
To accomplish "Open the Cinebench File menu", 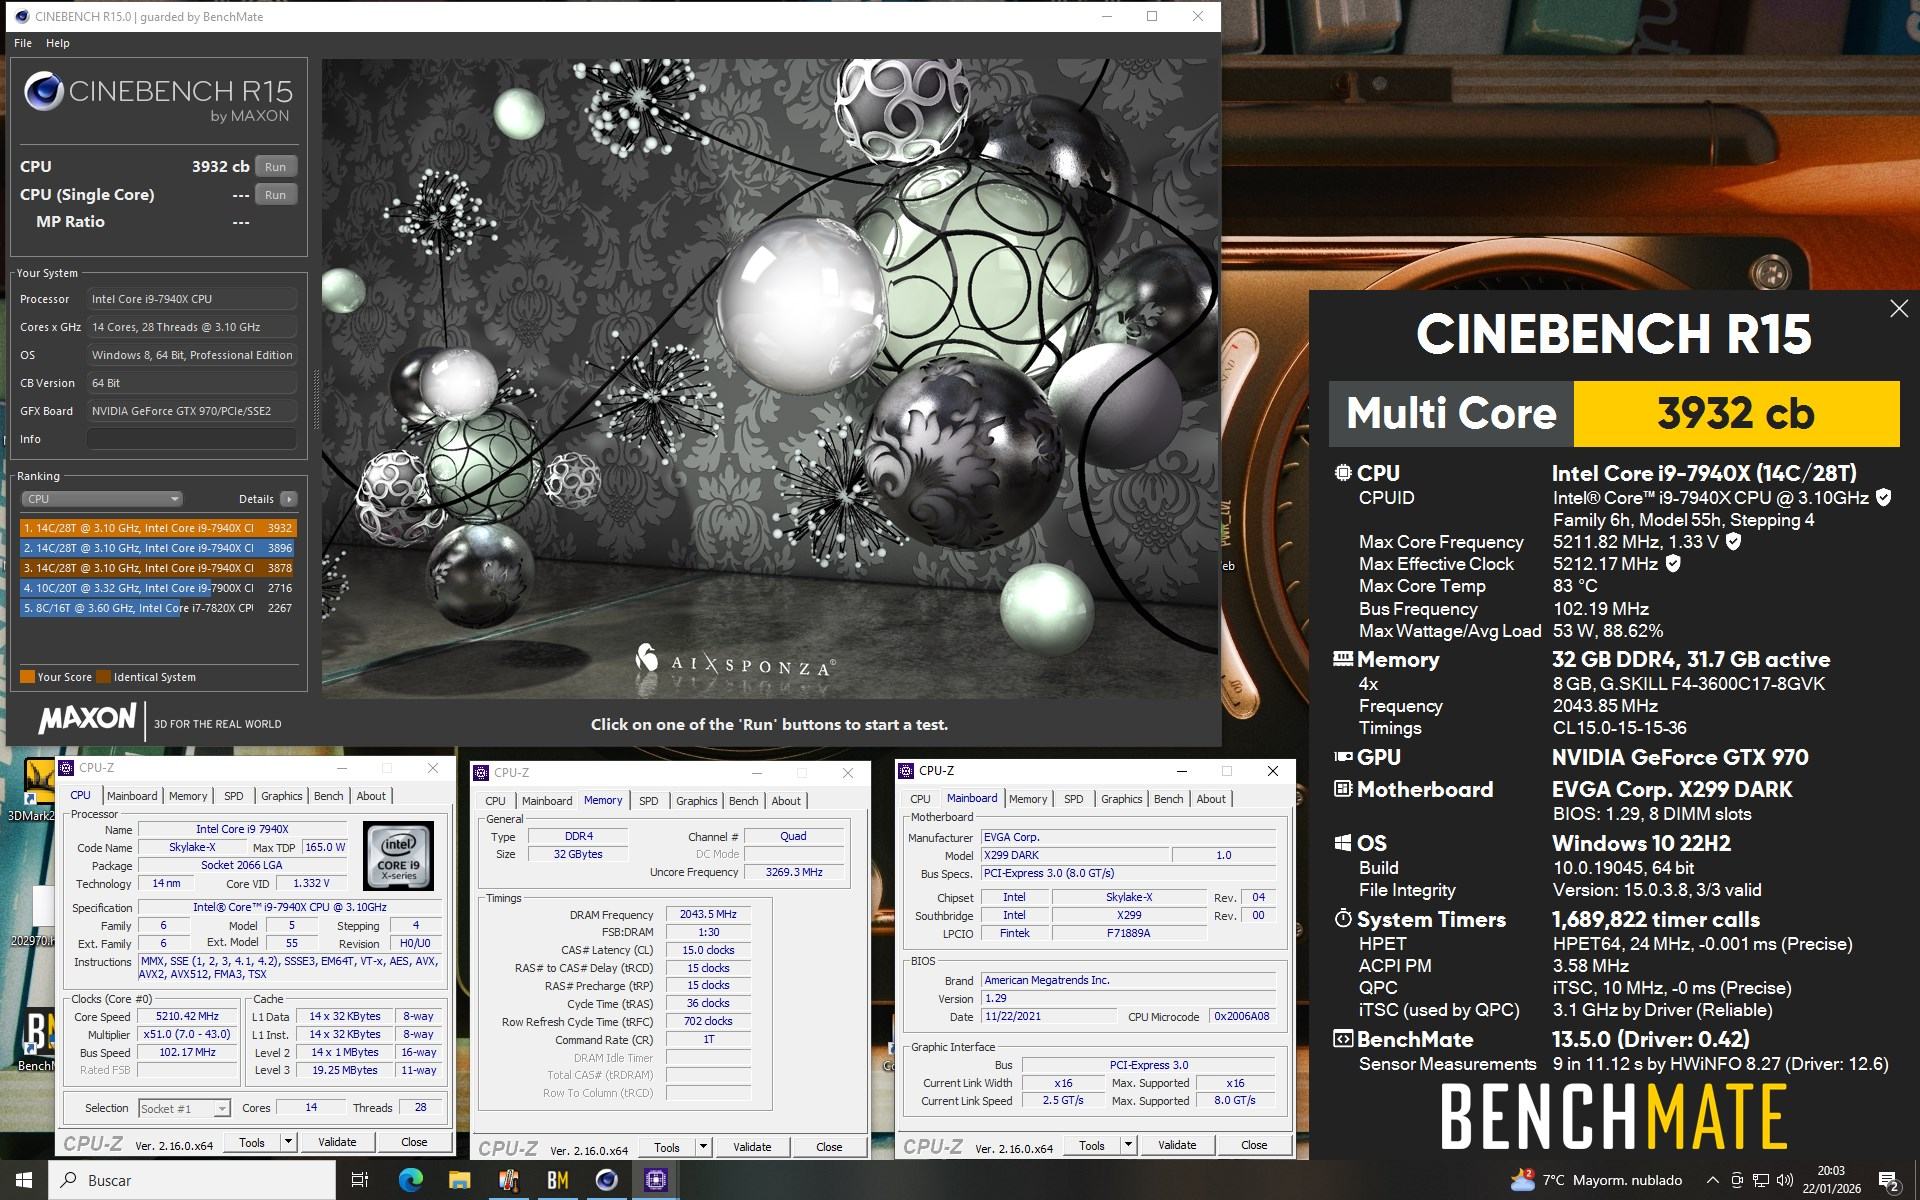I will tap(23, 43).
